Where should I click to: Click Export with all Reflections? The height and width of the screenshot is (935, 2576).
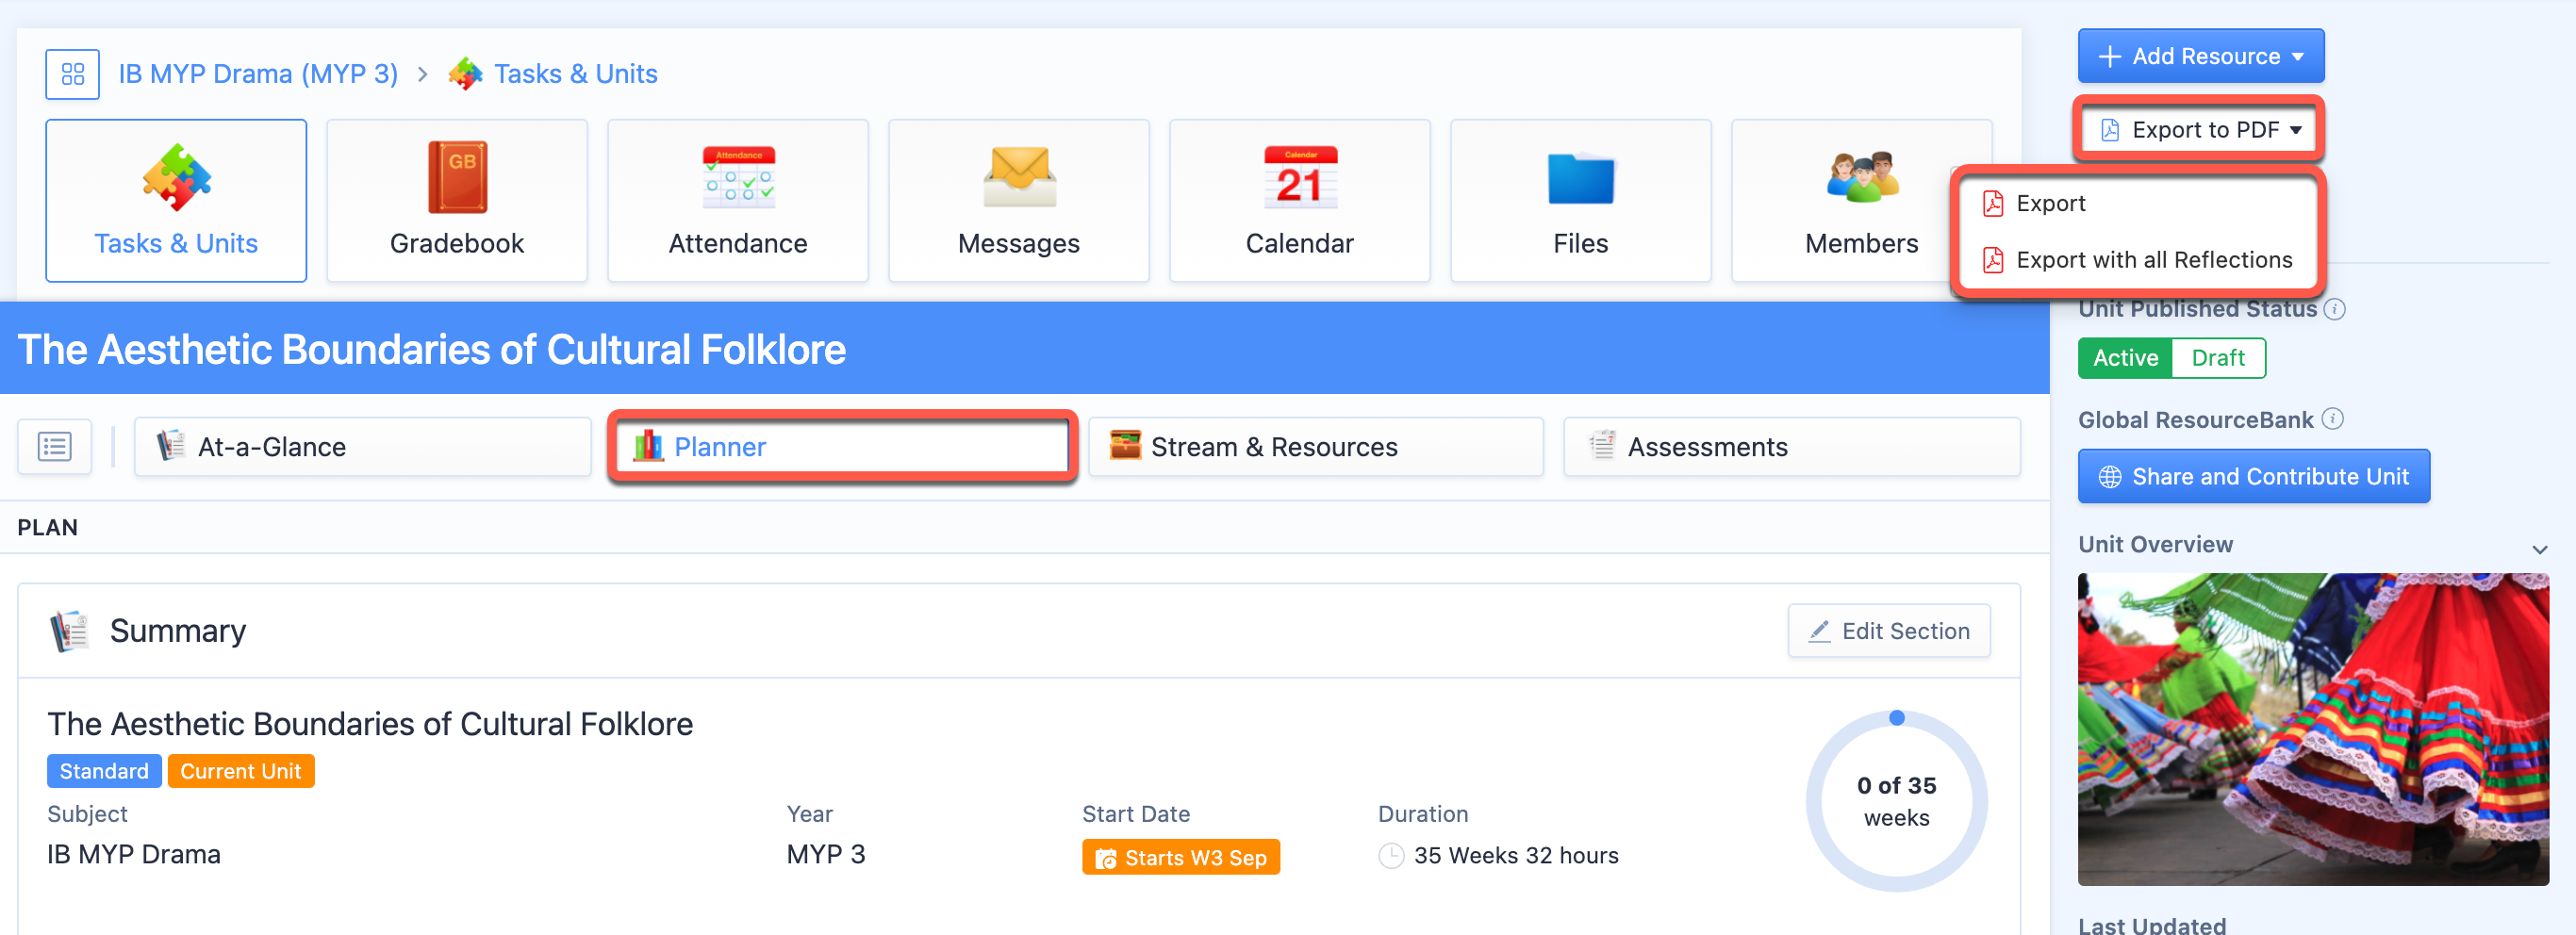2155,259
